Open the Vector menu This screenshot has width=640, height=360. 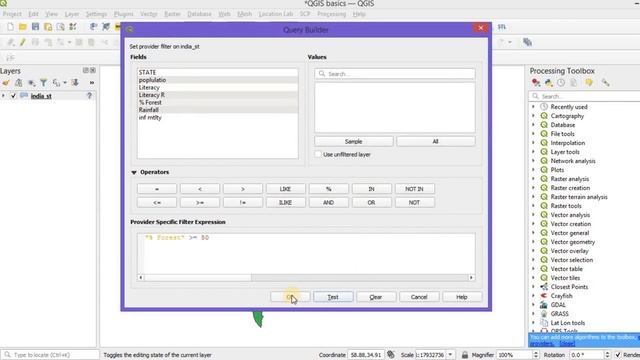coord(149,14)
